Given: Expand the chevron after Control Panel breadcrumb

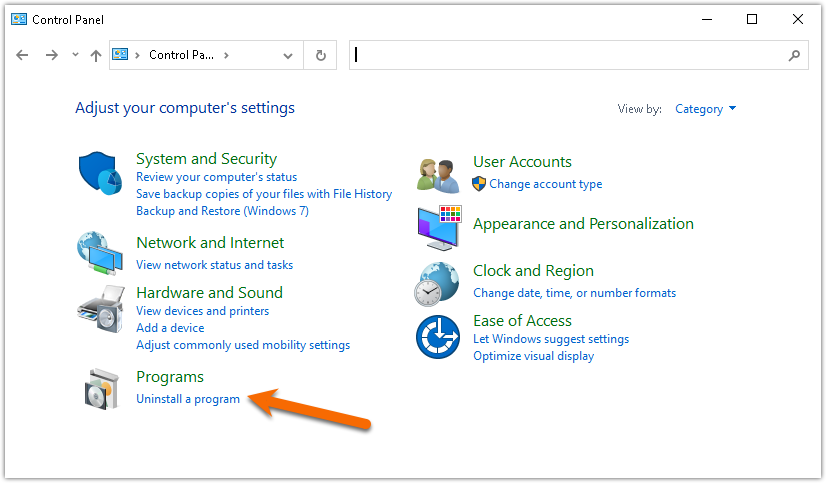Looking at the screenshot, I should [x=227, y=55].
